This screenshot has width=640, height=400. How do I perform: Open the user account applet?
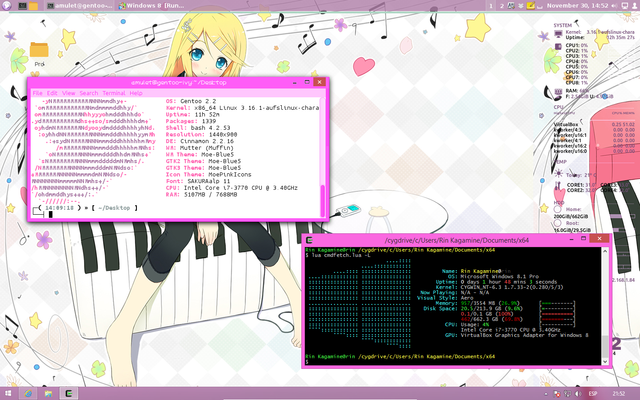tap(634, 6)
